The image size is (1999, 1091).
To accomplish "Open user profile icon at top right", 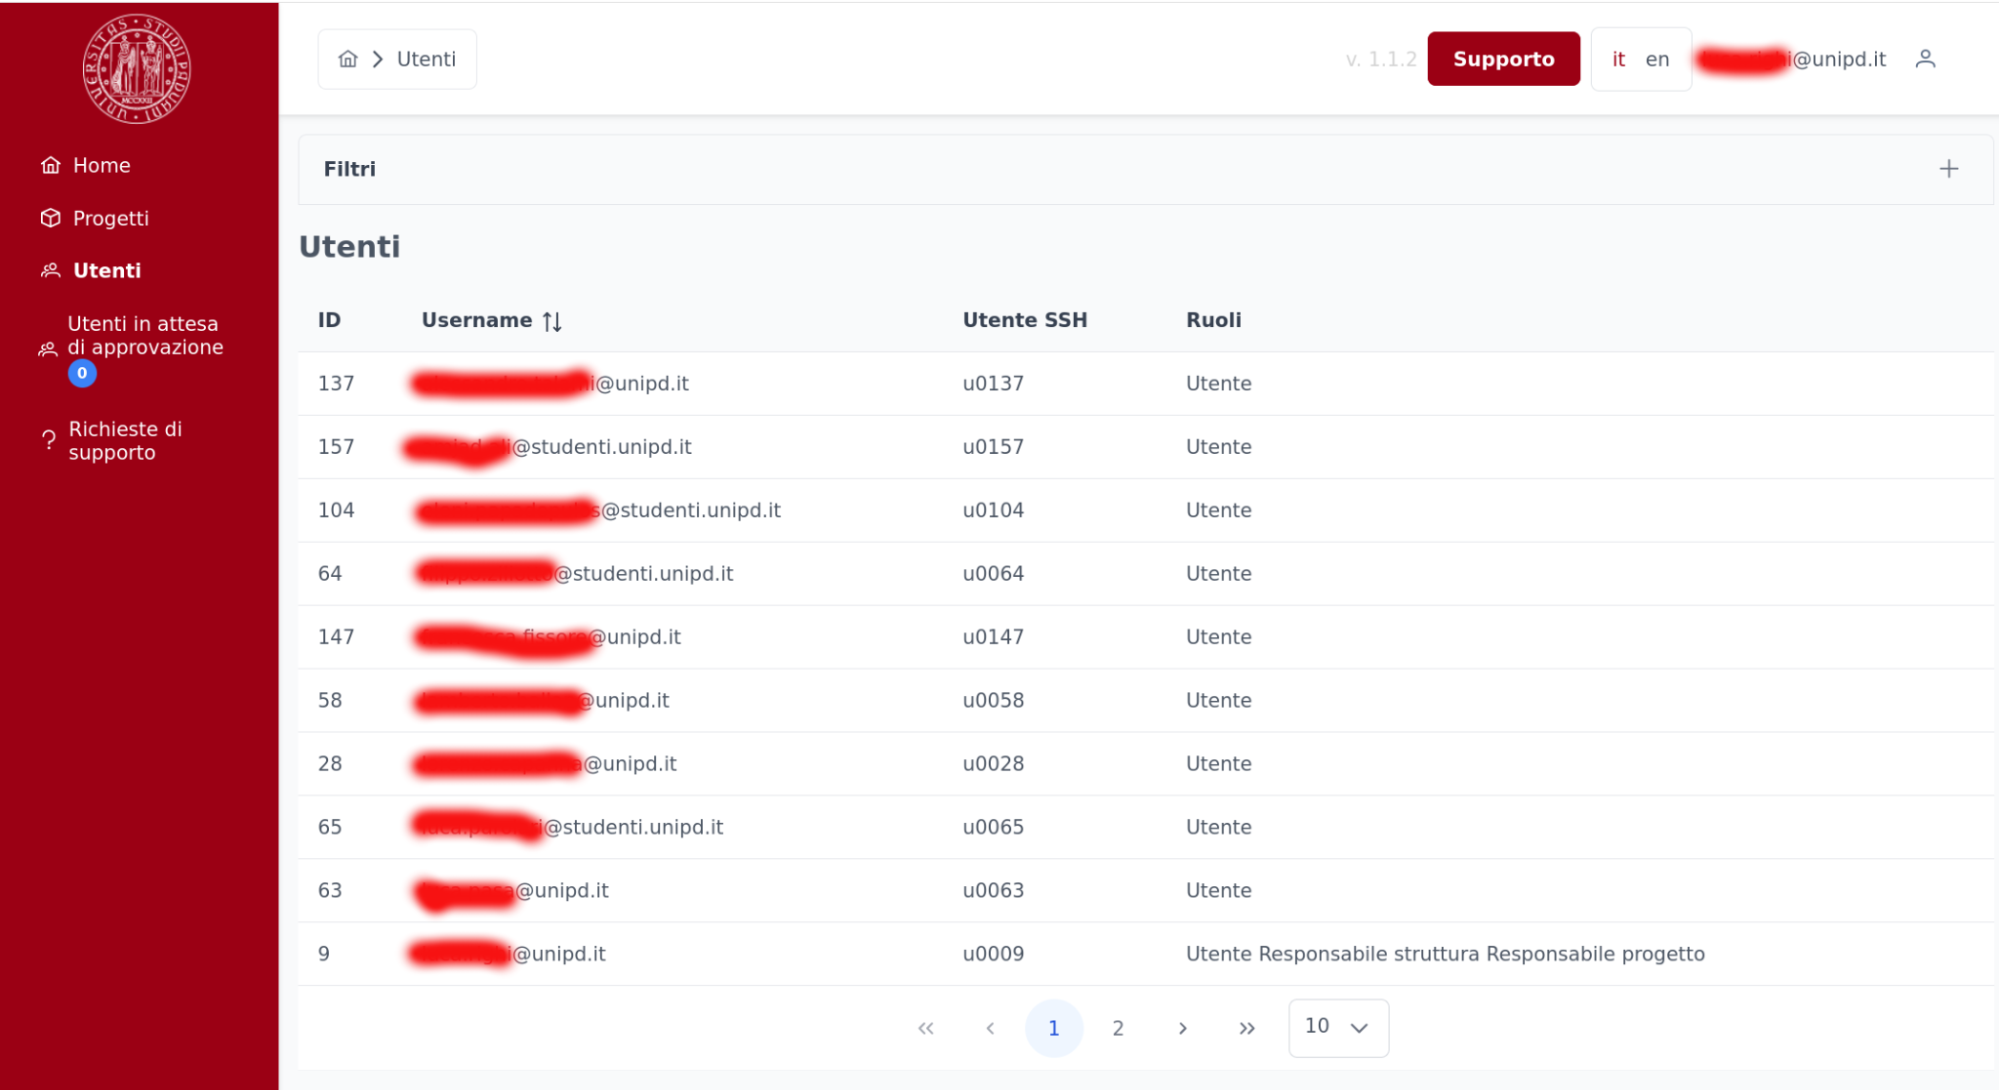I will (1924, 59).
